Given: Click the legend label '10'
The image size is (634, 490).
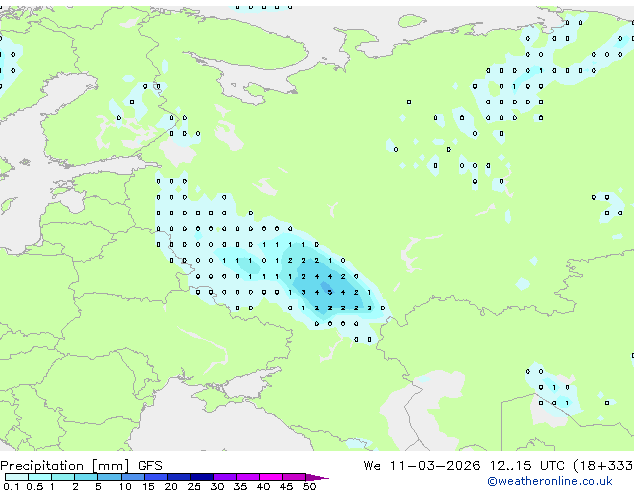Looking at the screenshot, I should tap(125, 486).
